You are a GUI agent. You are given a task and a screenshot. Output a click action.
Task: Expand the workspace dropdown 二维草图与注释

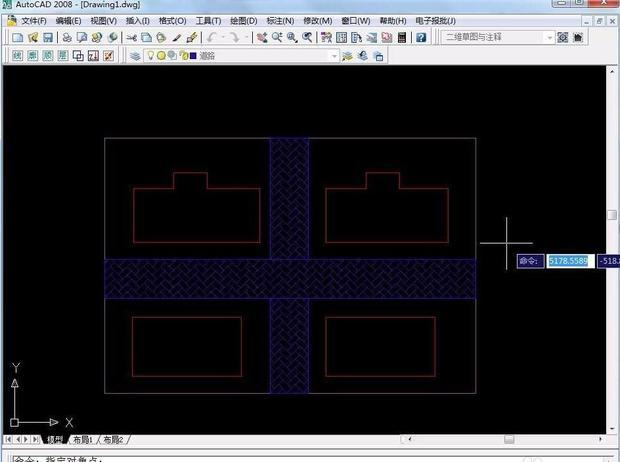[x=549, y=37]
